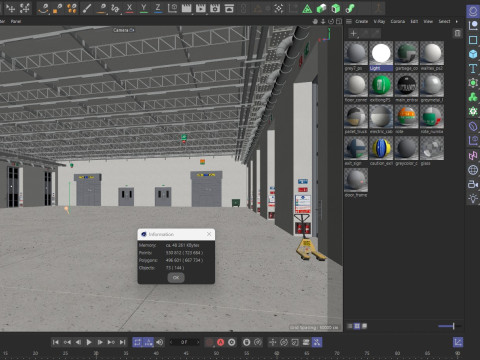The image size is (480, 360).
Task: Toggle the Y axis lock
Action: [x=144, y=8]
